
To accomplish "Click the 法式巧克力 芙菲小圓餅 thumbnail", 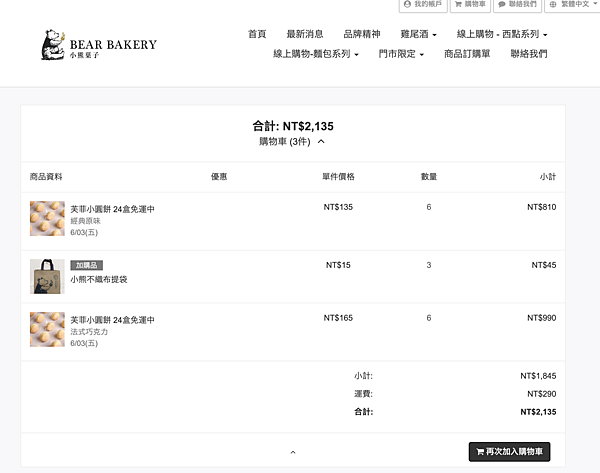I will [x=47, y=330].
